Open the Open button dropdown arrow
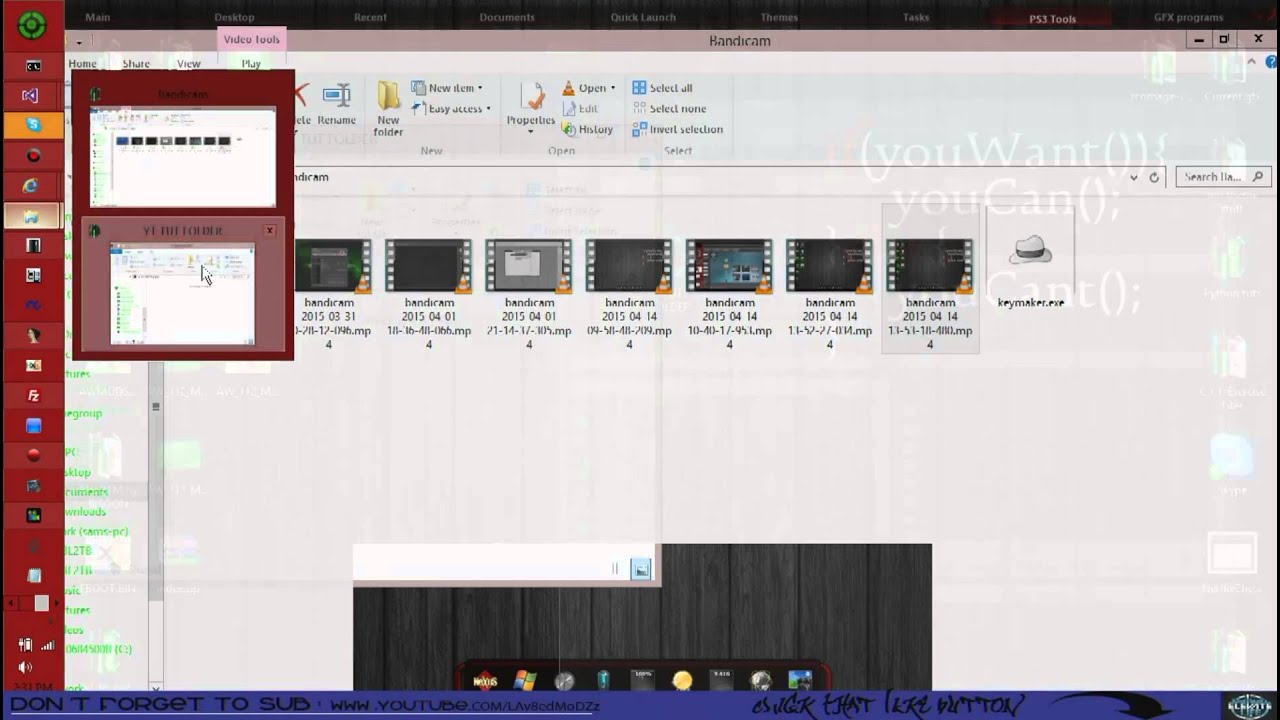1280x720 pixels. (613, 88)
